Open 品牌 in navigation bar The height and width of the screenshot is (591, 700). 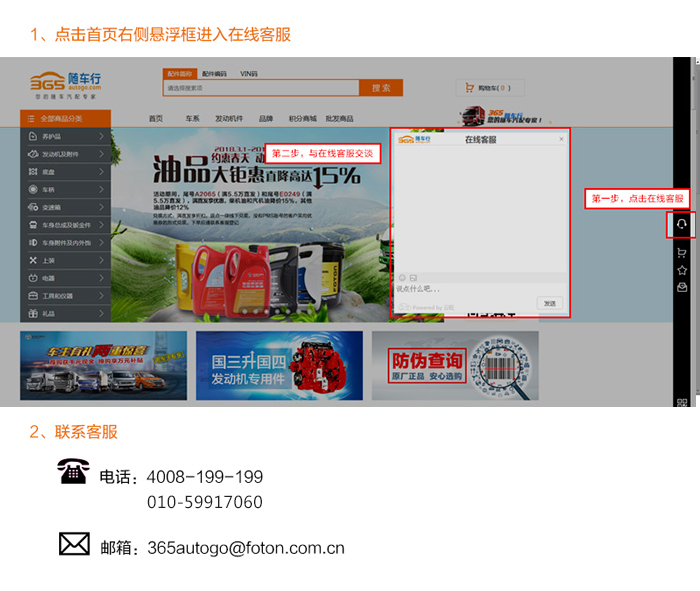pos(266,119)
